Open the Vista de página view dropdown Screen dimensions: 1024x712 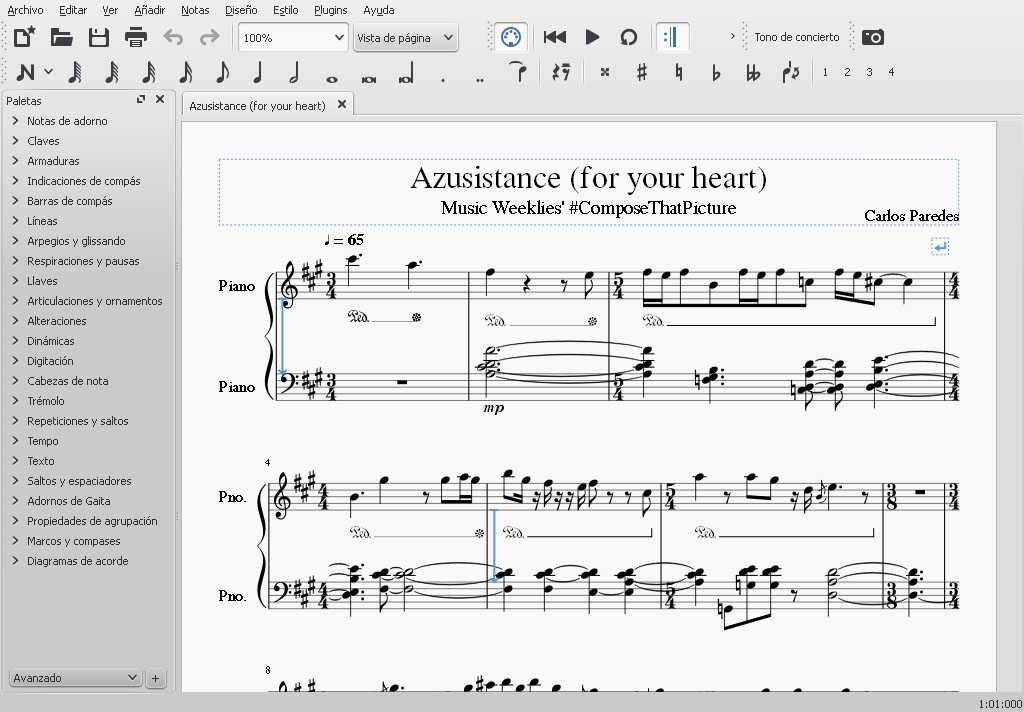[x=405, y=38]
